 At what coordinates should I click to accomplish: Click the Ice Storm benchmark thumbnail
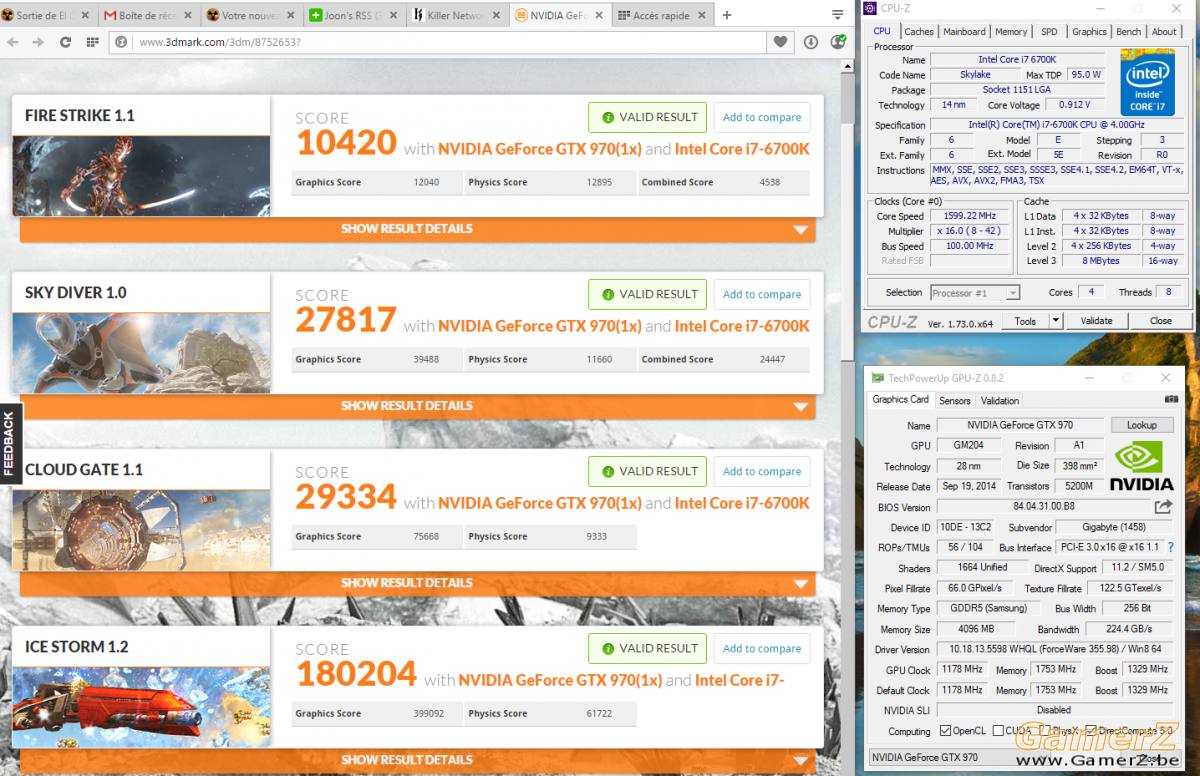click(x=141, y=706)
